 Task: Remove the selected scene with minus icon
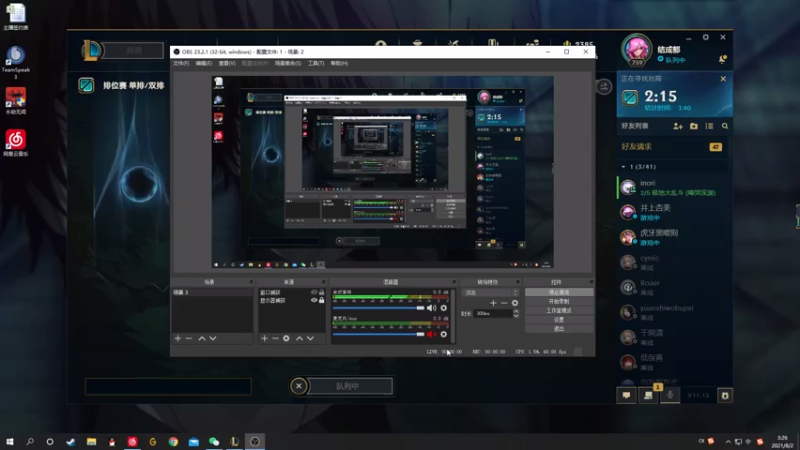[189, 338]
